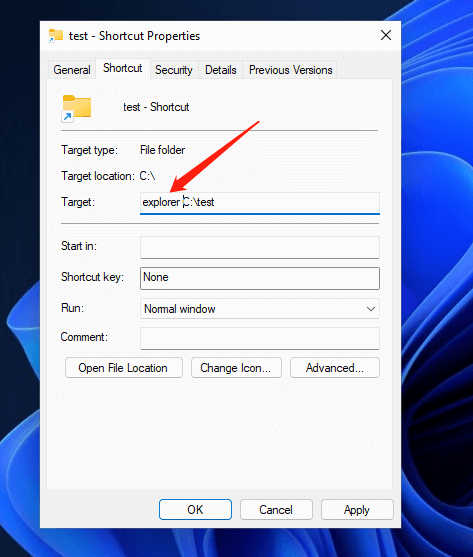Discard changes with the Cancel button
This screenshot has width=473, height=557.
276,509
